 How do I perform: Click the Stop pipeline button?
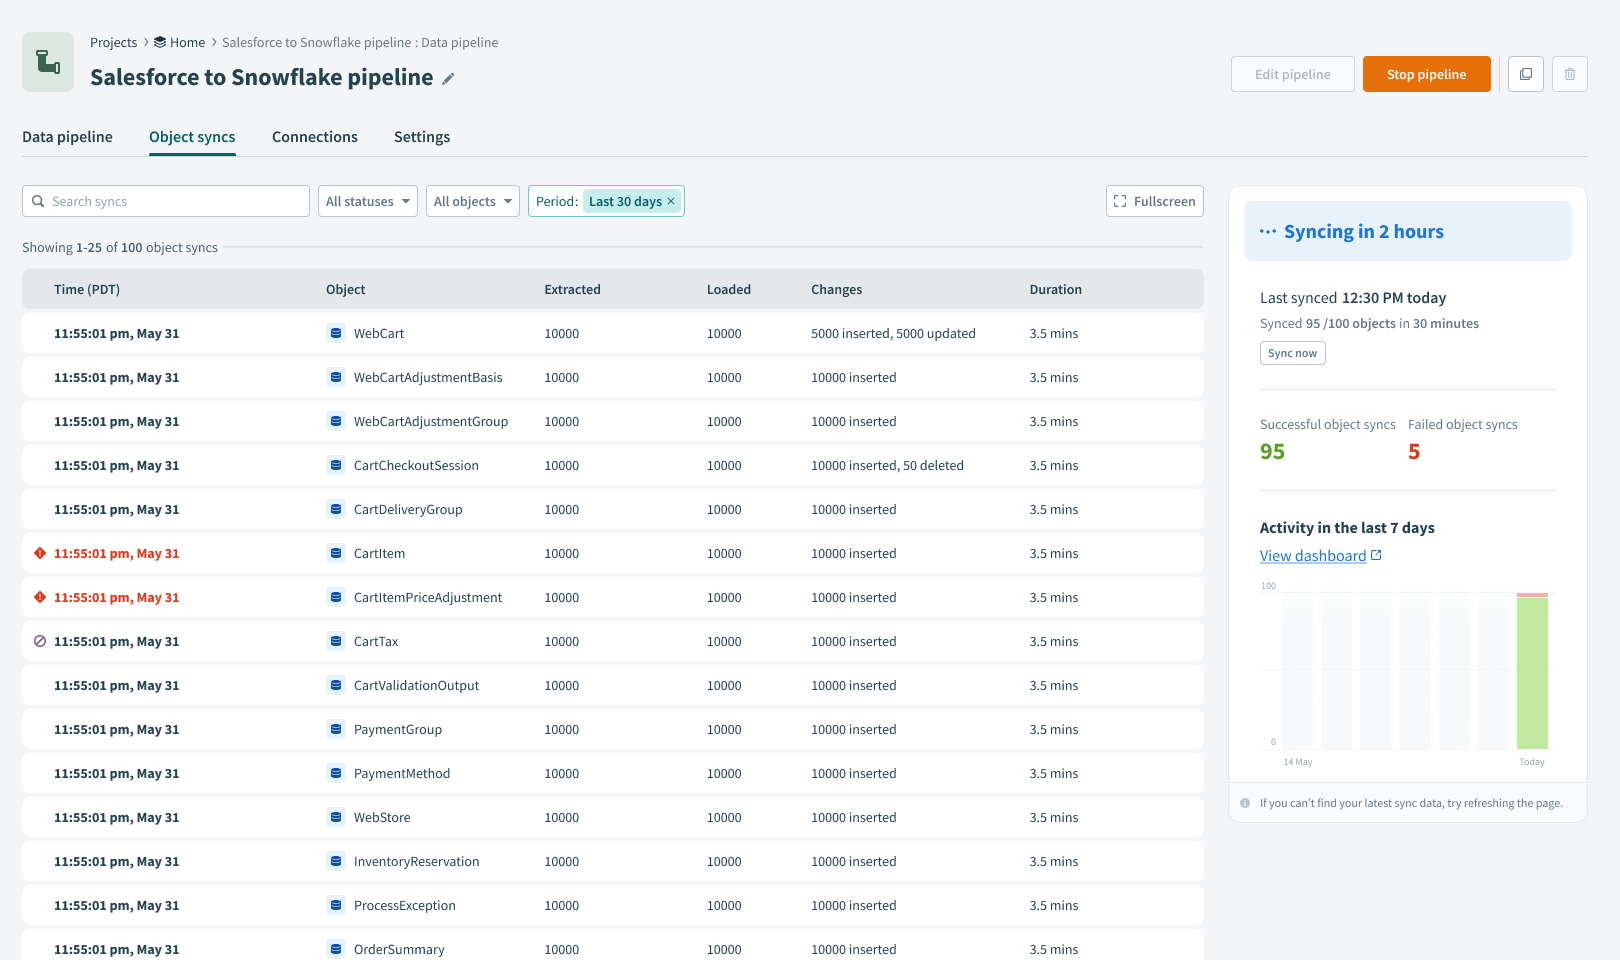click(1427, 74)
